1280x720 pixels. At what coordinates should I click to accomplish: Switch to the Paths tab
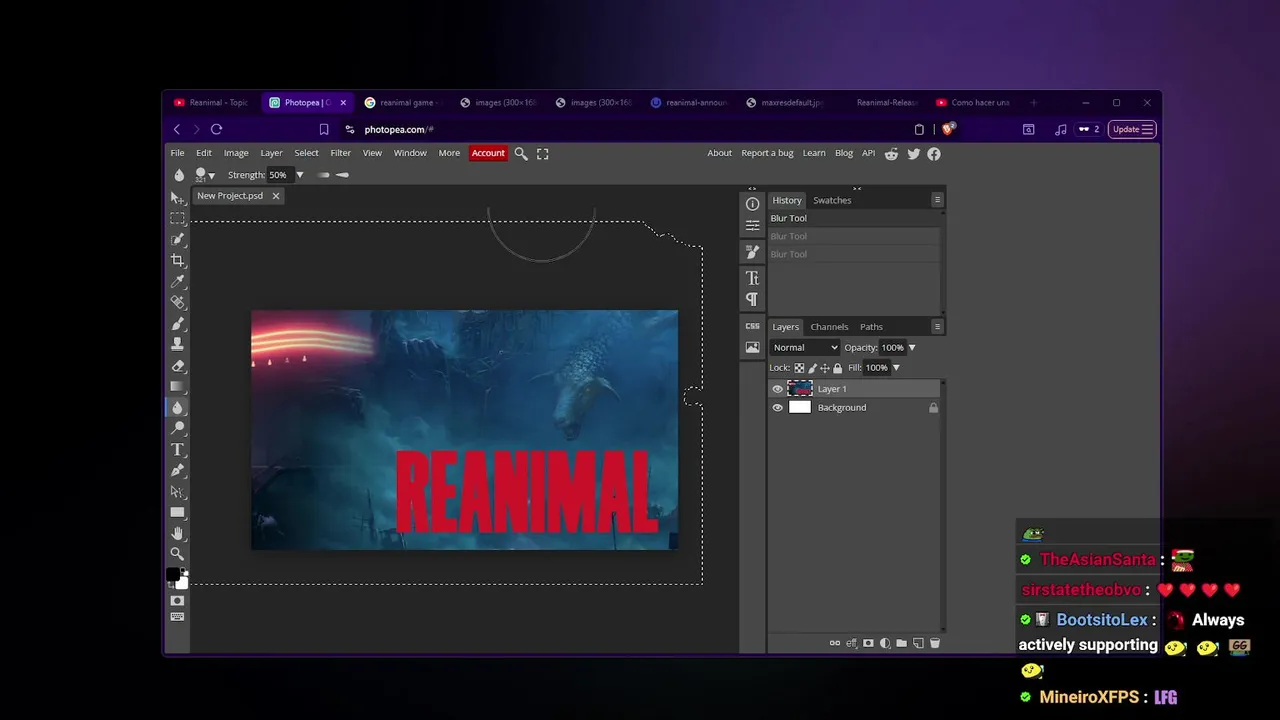tap(871, 327)
